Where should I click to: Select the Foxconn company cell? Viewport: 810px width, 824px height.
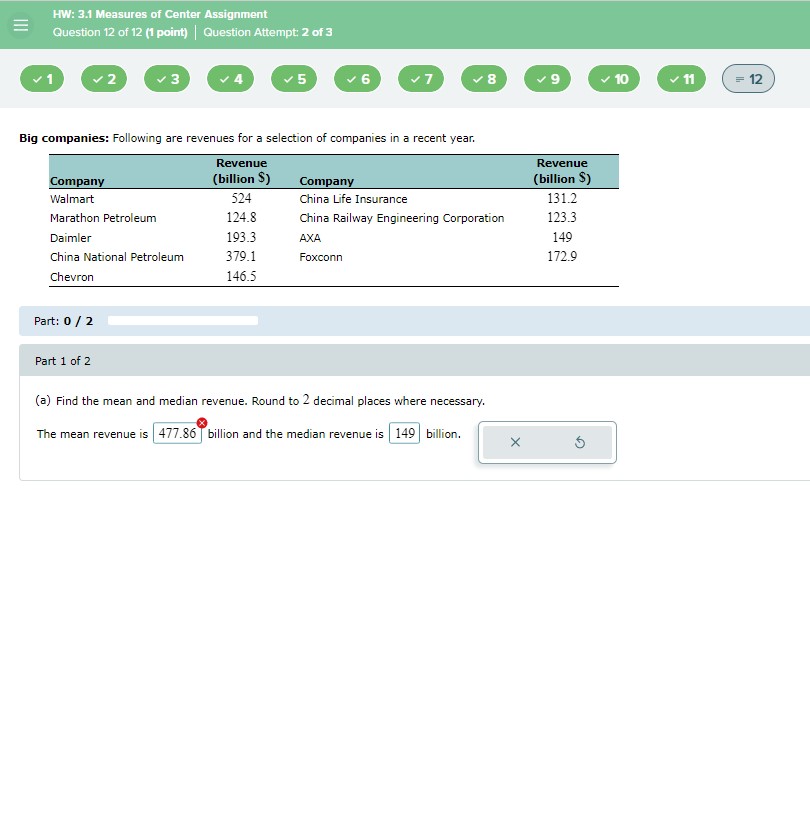coord(321,257)
